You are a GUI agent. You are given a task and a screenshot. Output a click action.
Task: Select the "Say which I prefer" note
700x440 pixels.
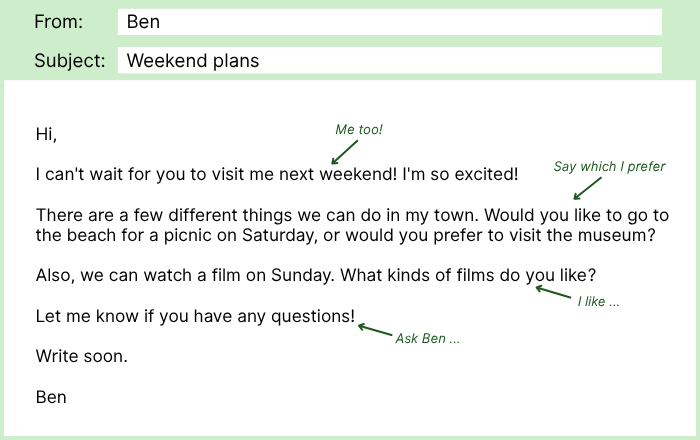point(609,166)
